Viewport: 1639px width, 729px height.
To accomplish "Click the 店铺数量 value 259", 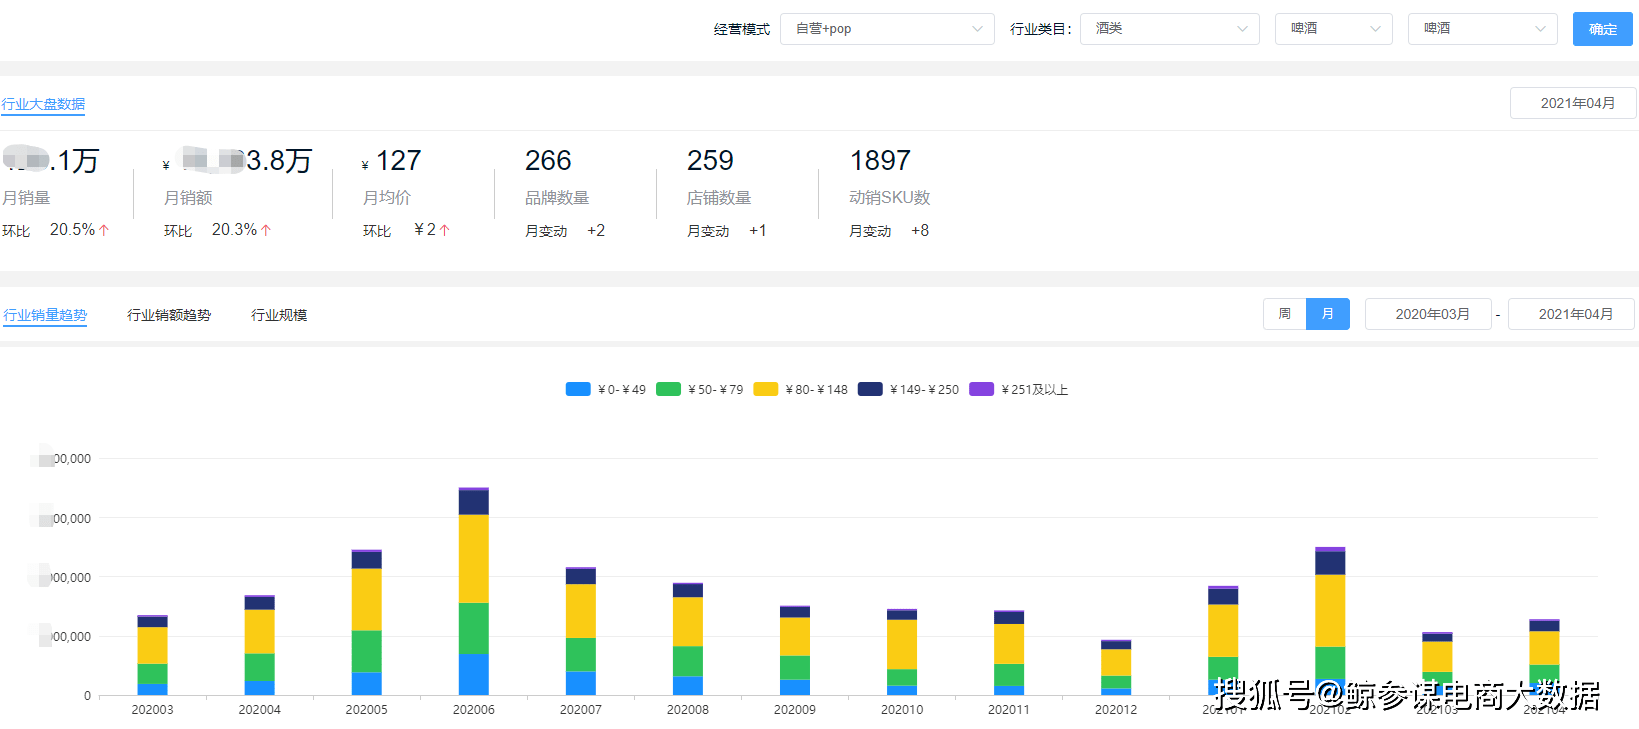I will [710, 160].
